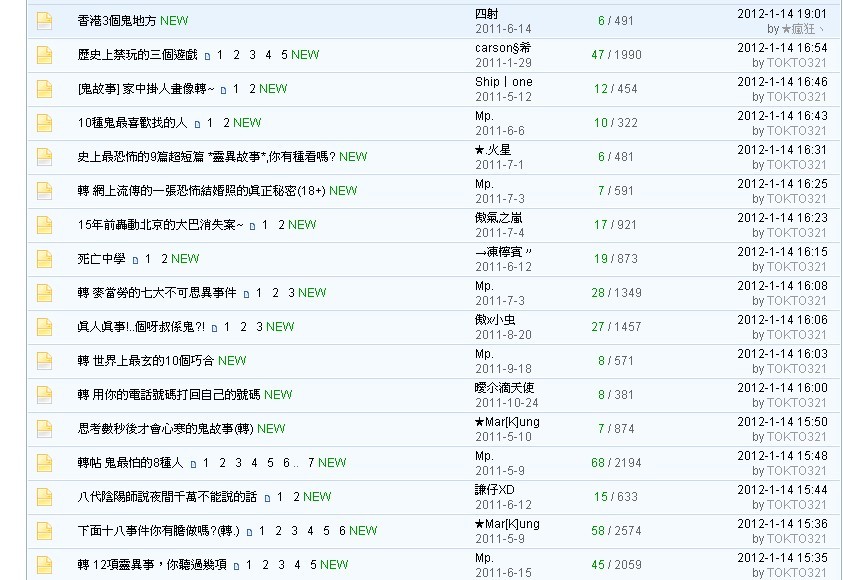Screen dimensions: 843x580
Task: Open author profile 傲氣之嵐
Action: [498, 218]
